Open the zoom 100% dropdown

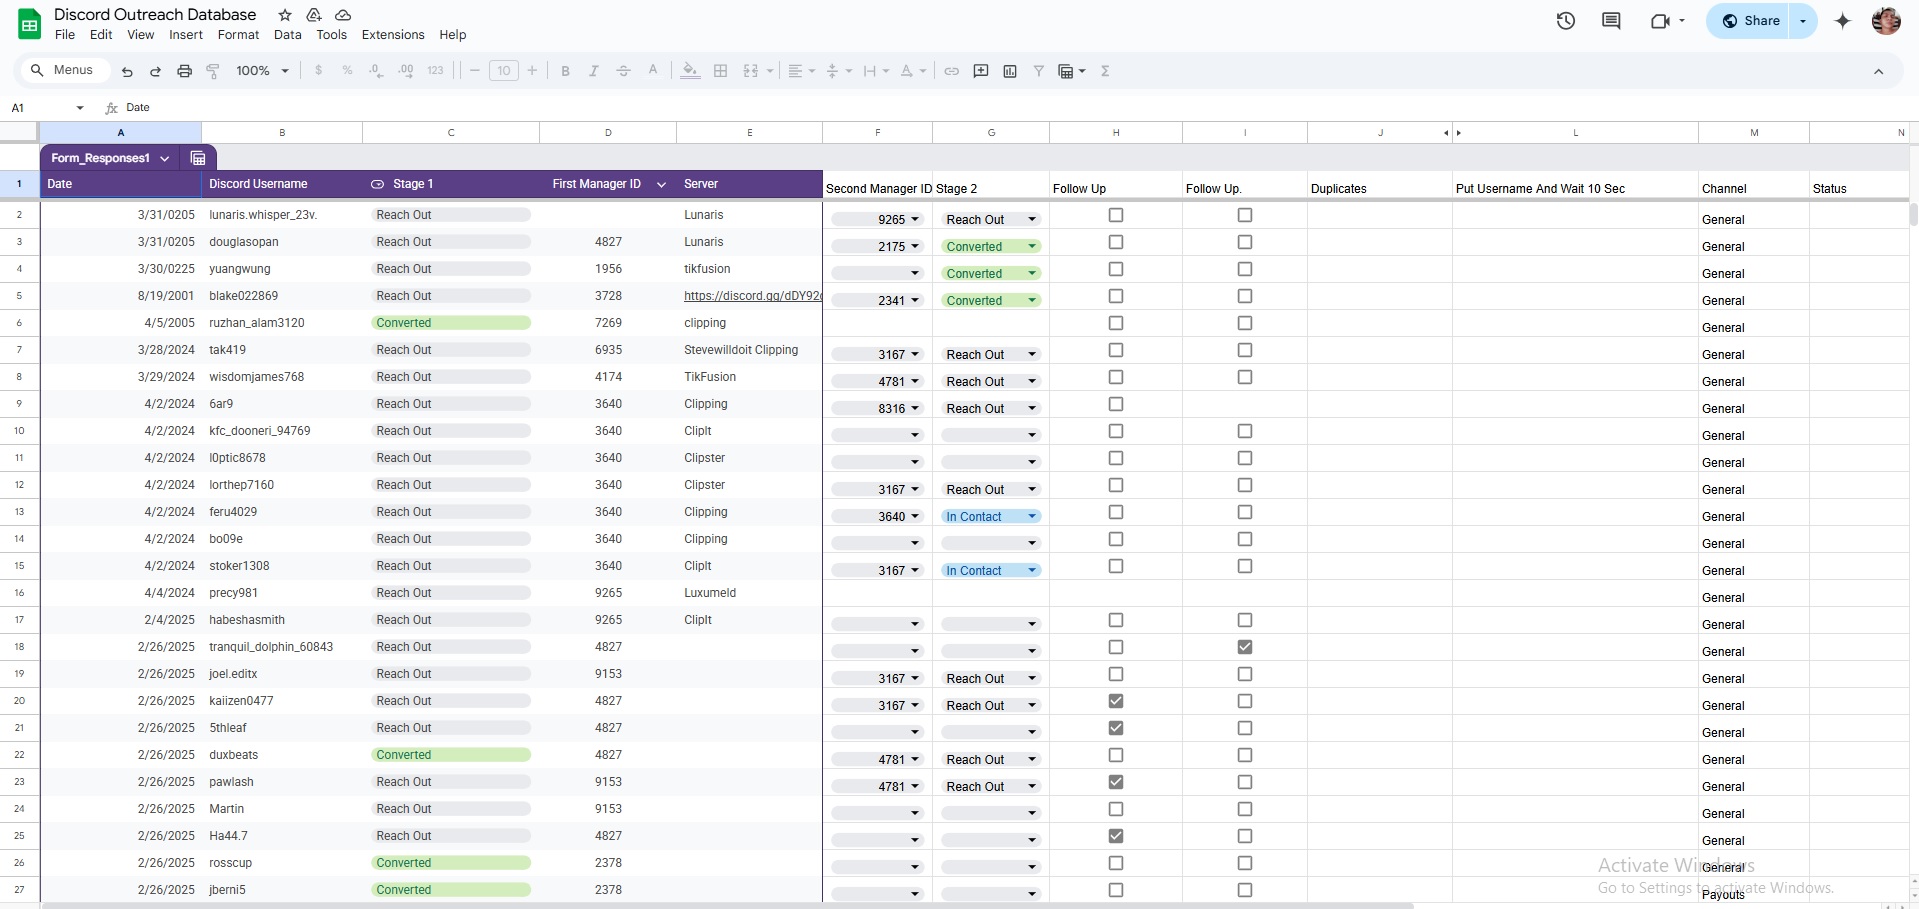(262, 71)
